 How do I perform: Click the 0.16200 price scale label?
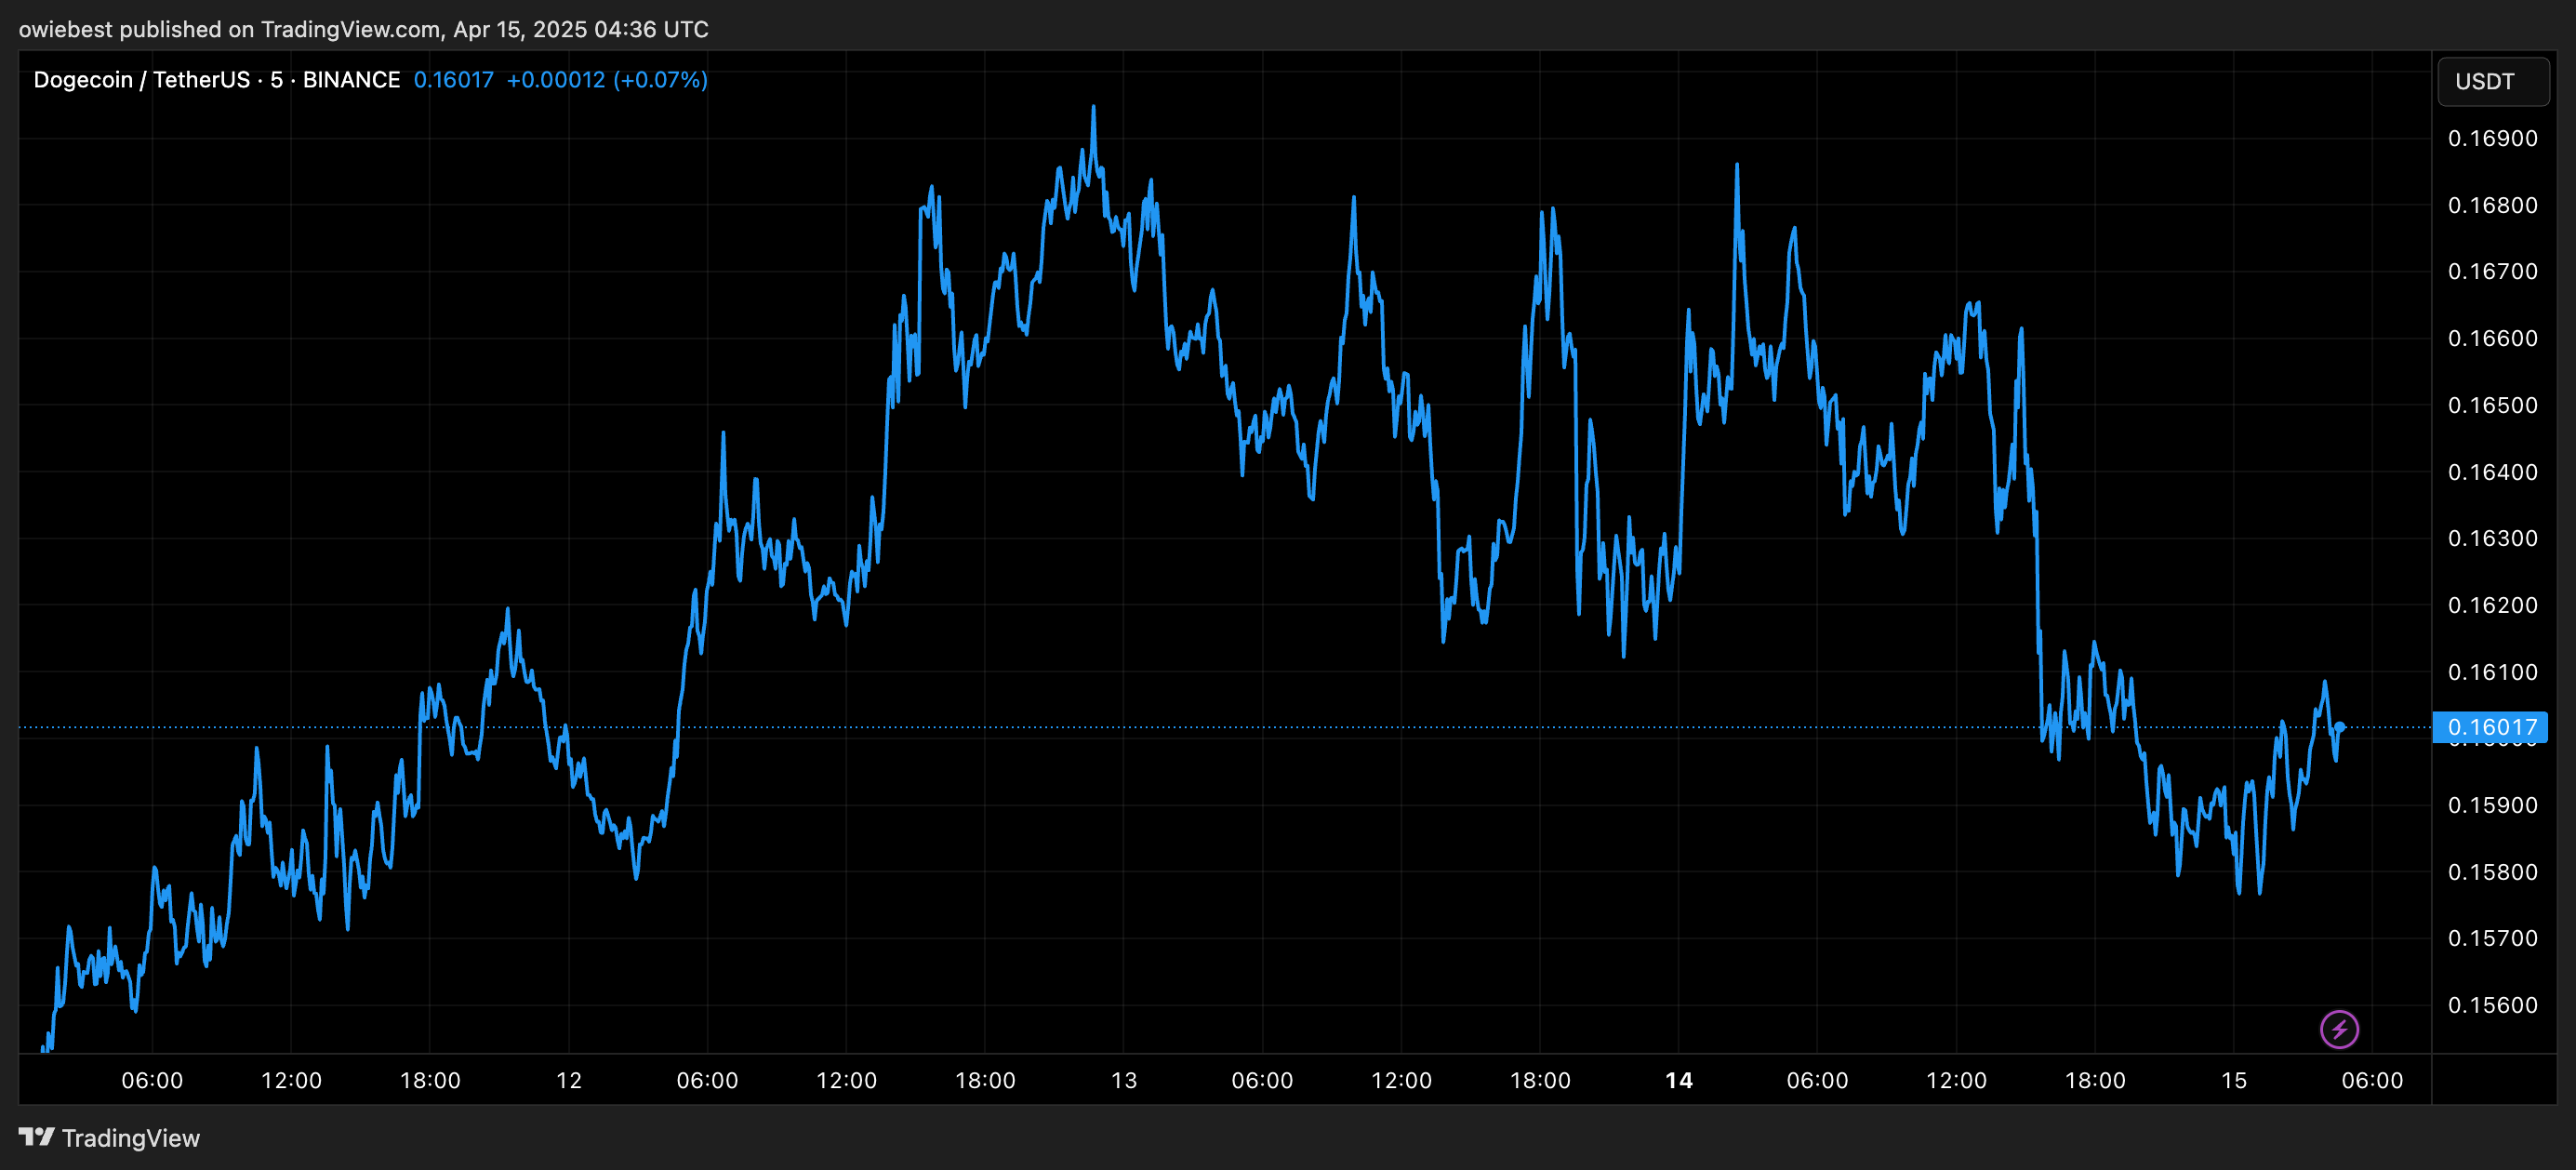click(2492, 605)
